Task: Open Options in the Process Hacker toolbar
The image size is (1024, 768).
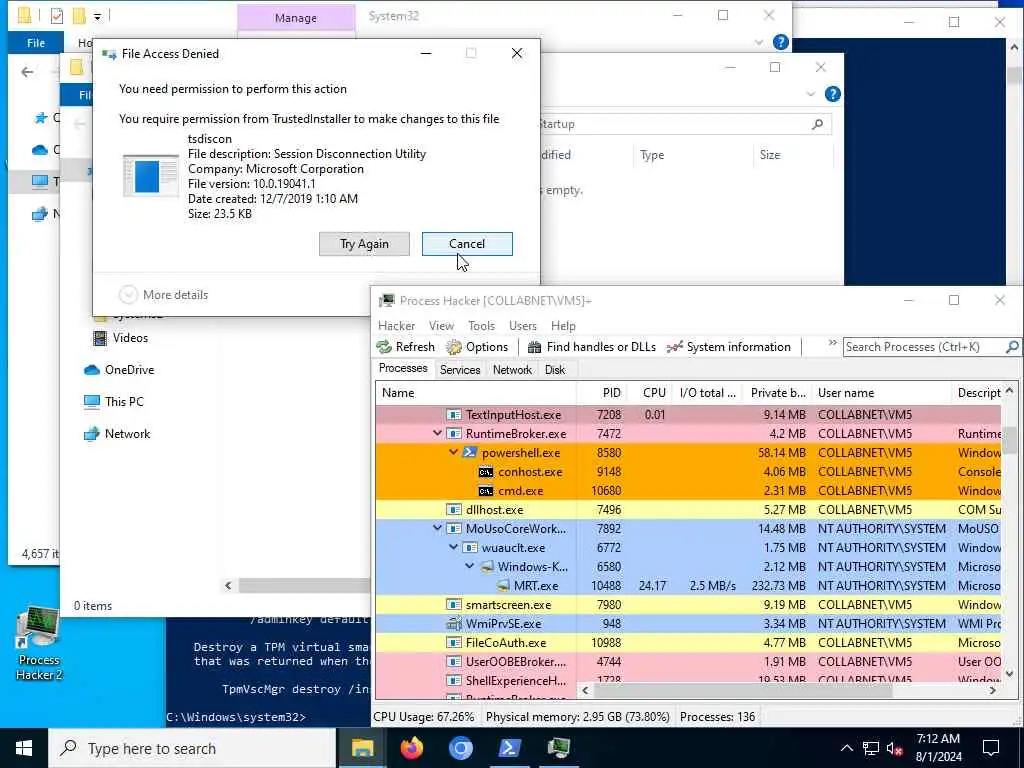Action: (477, 347)
